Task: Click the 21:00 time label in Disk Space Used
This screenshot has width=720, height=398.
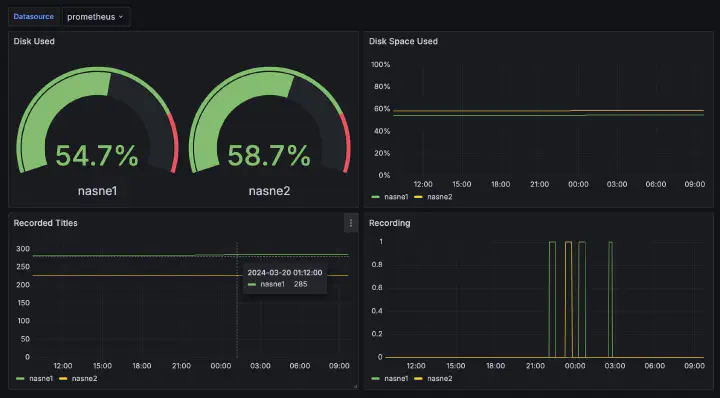Action: coord(539,184)
